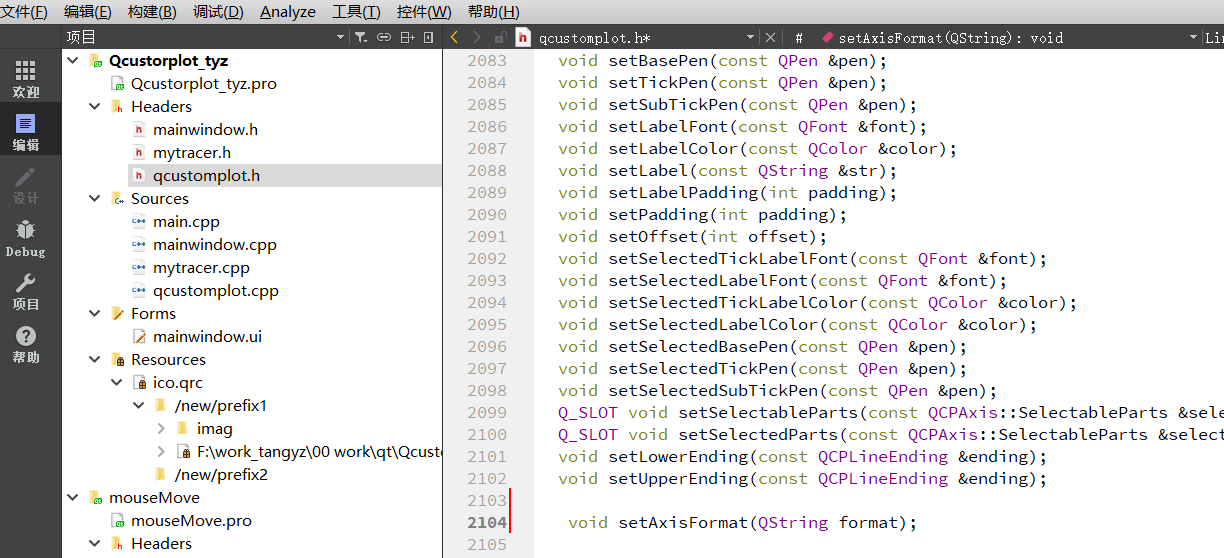Open main.cpp in the project tree
The image size is (1224, 558).
click(x=186, y=222)
